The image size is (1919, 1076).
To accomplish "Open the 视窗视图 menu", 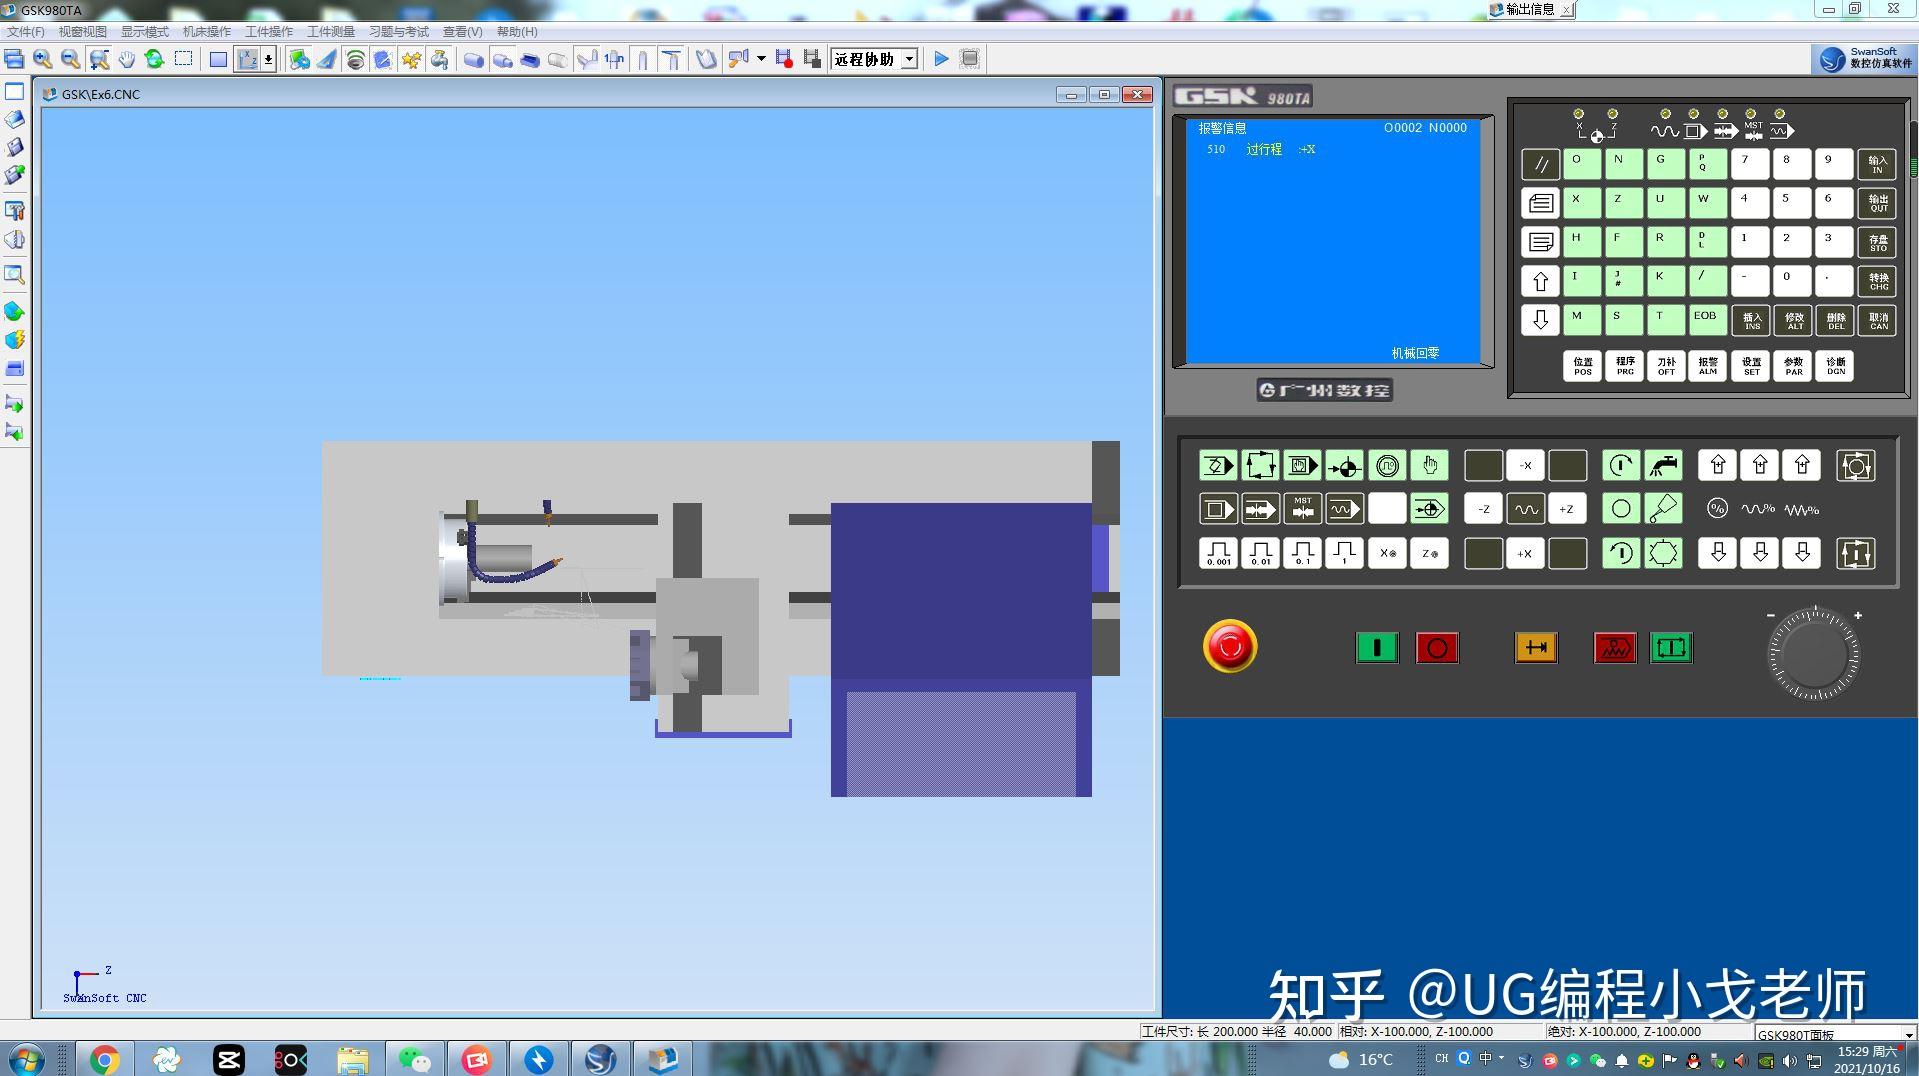I will 83,31.
